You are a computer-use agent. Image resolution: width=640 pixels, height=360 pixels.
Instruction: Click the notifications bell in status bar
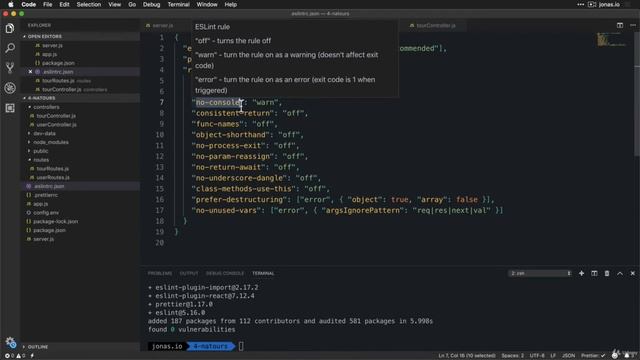click(627, 356)
